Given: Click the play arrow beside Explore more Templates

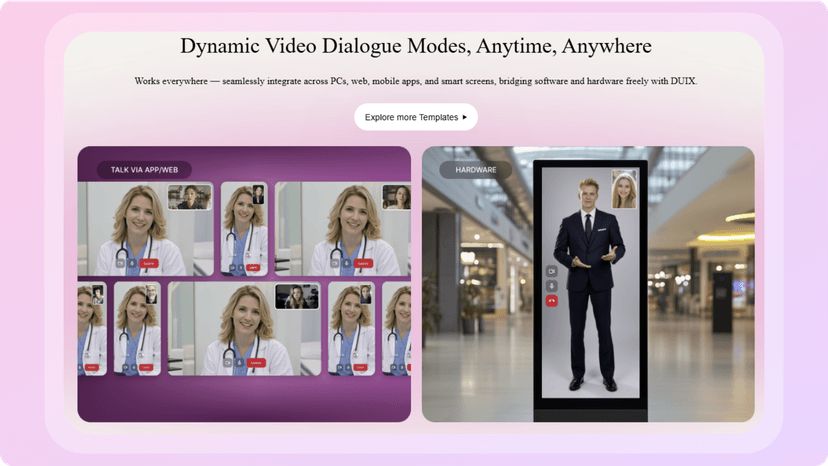Looking at the screenshot, I should [465, 117].
